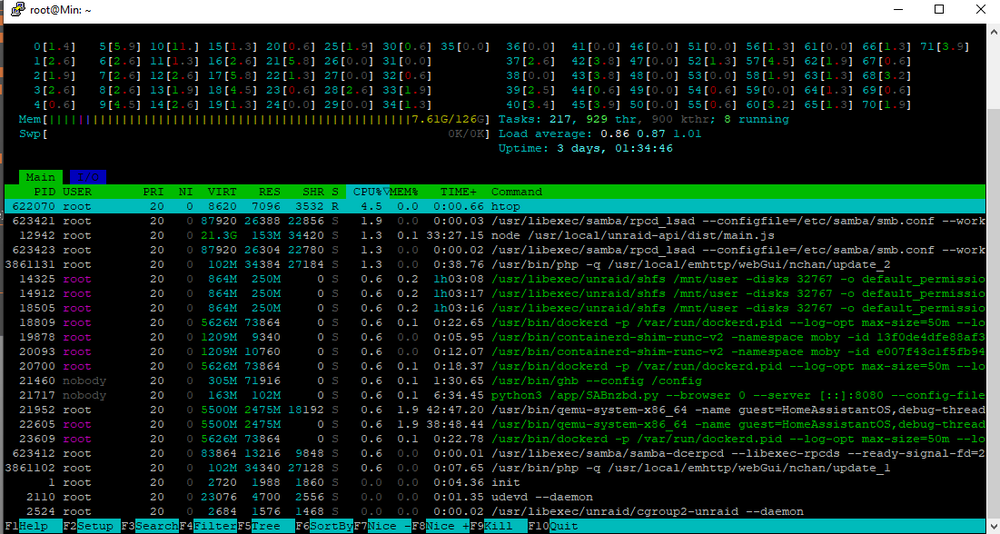Image resolution: width=1000 pixels, height=534 pixels.
Task: Click F8 Nice plus button
Action: [x=441, y=526]
